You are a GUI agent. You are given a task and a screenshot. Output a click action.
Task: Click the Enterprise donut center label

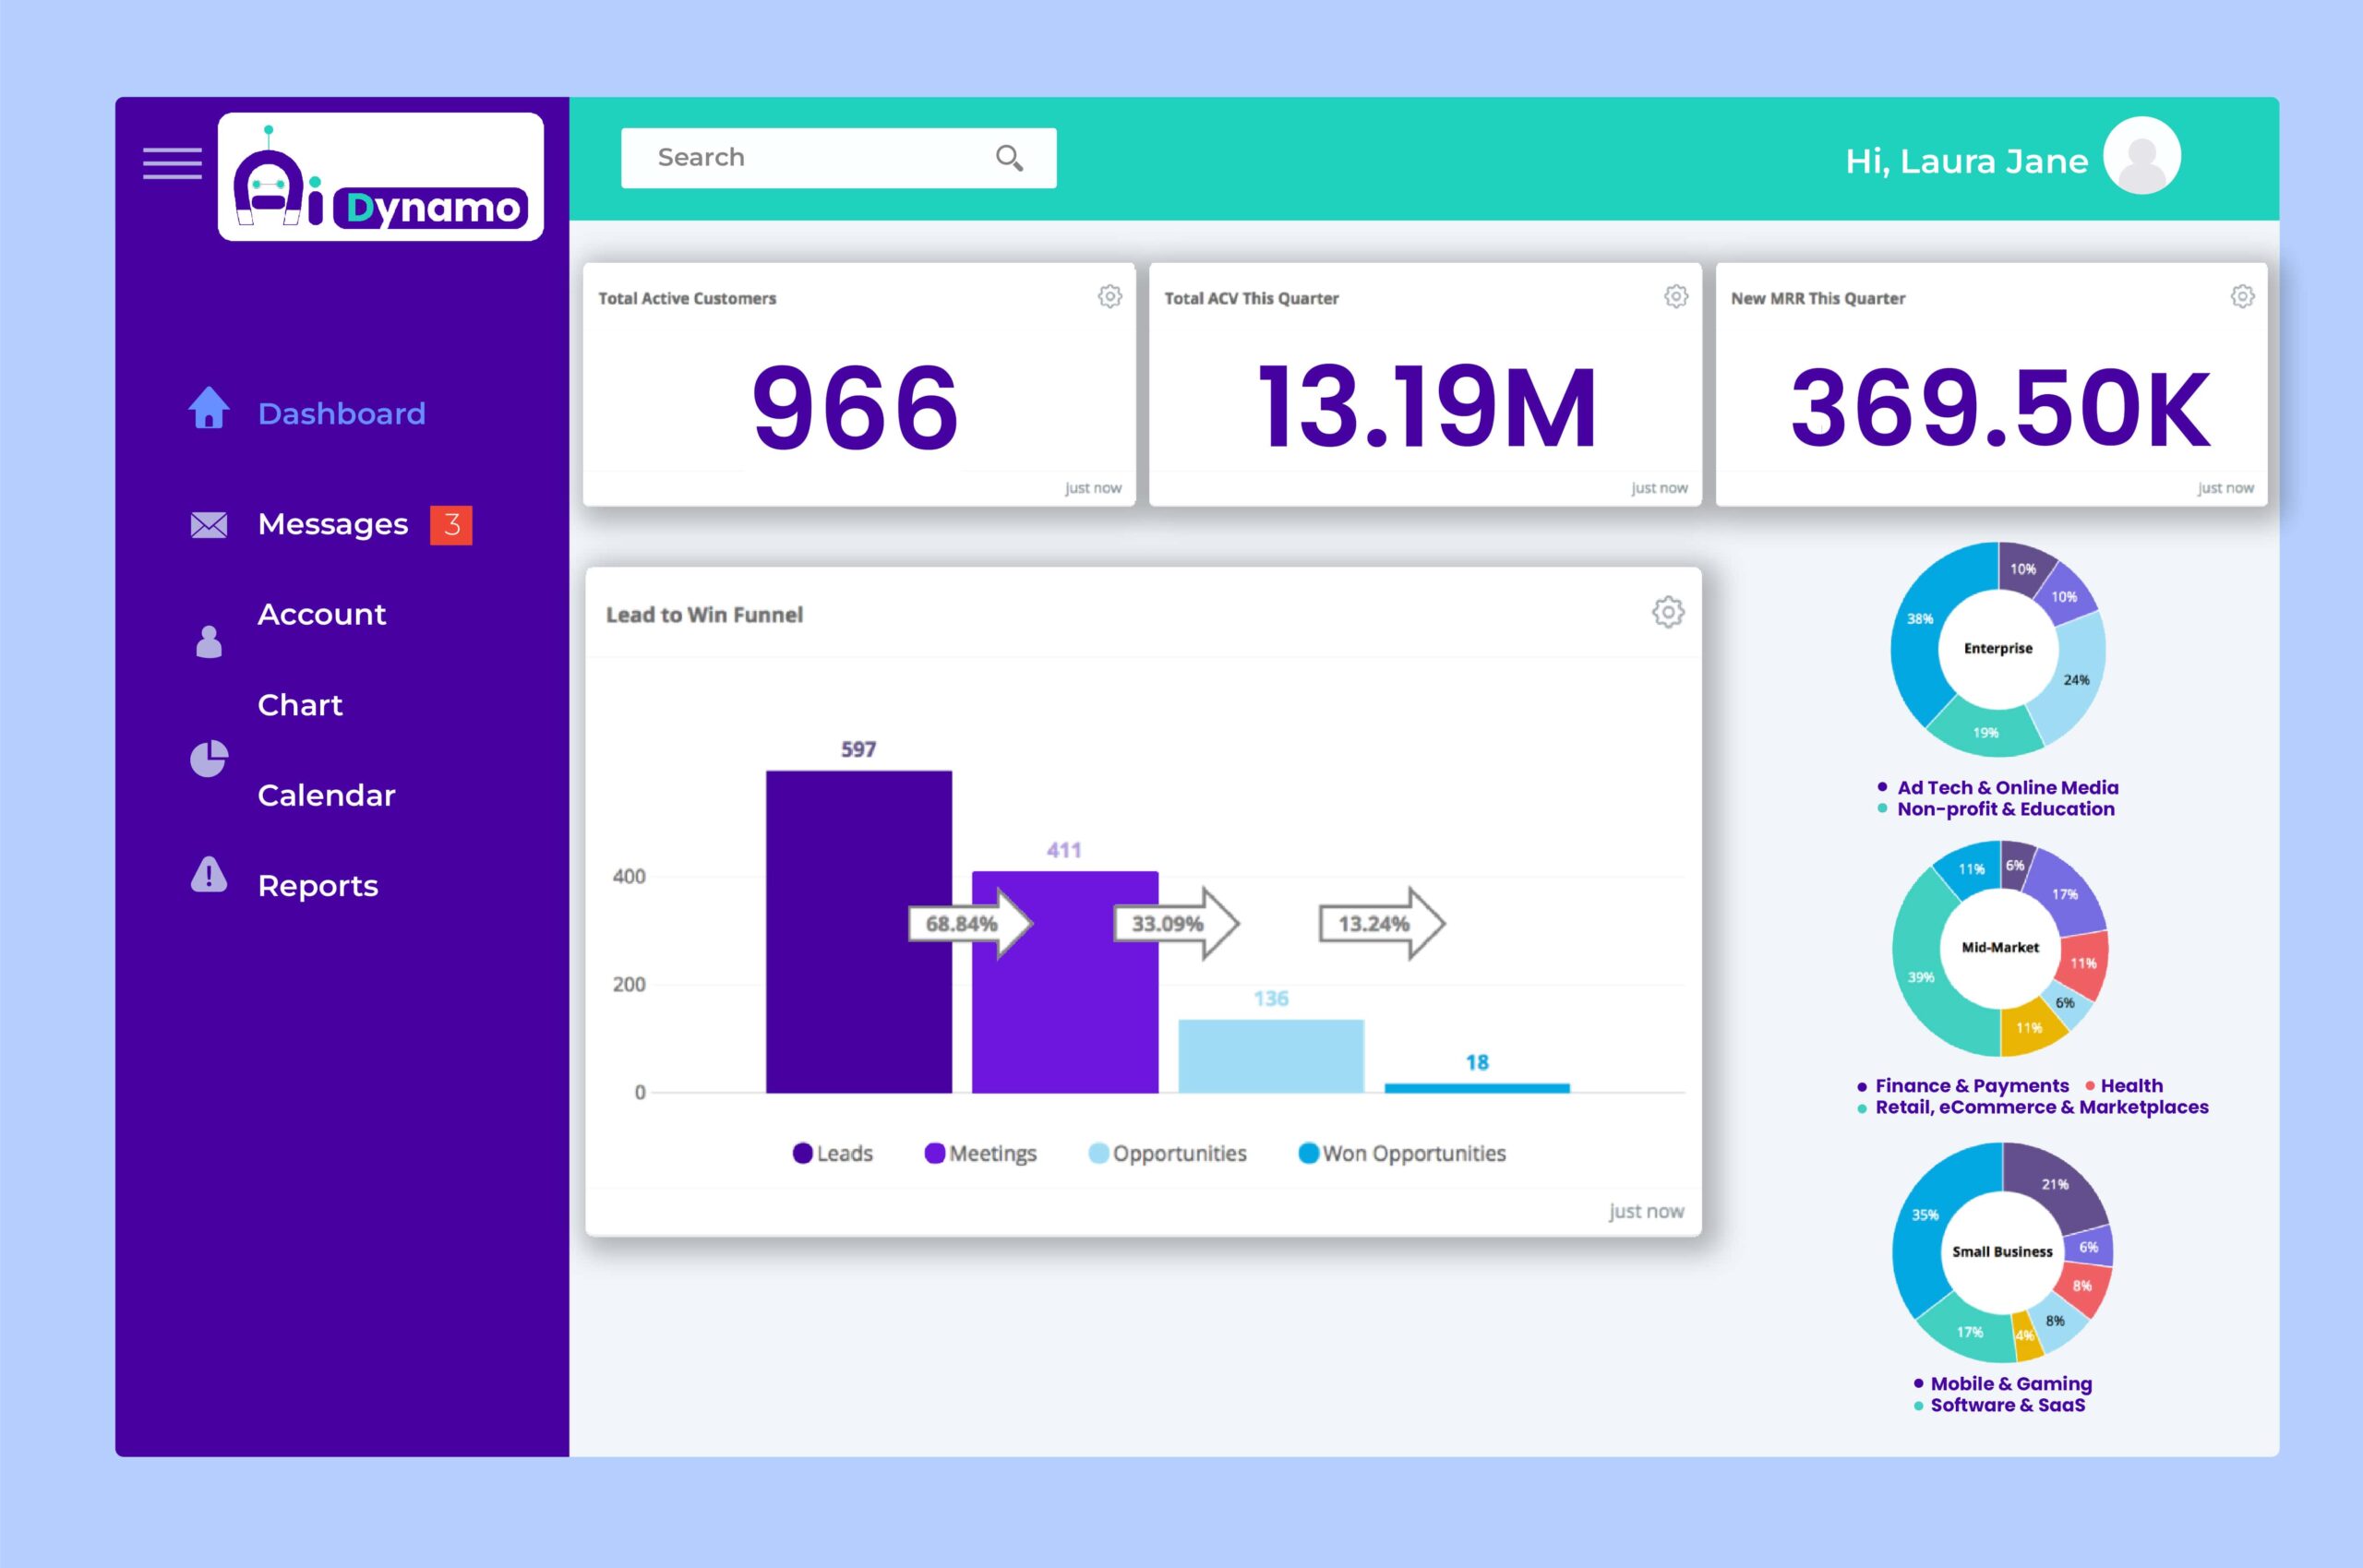pyautogui.click(x=1998, y=648)
